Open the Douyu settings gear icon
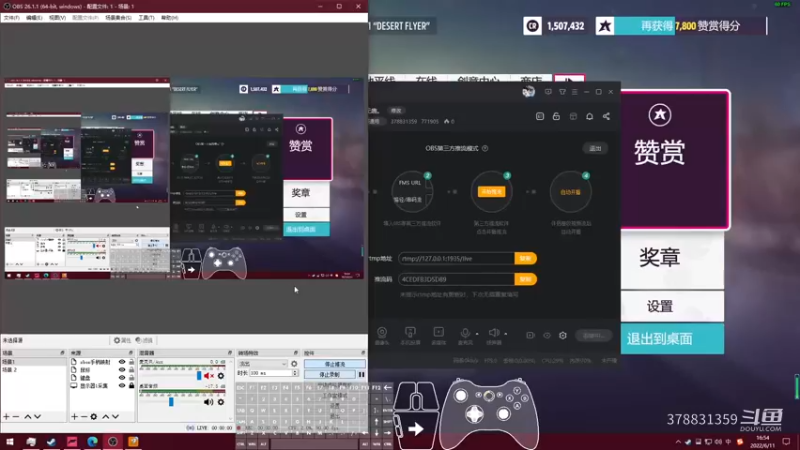Screen dimensions: 800x450 coord(563,335)
